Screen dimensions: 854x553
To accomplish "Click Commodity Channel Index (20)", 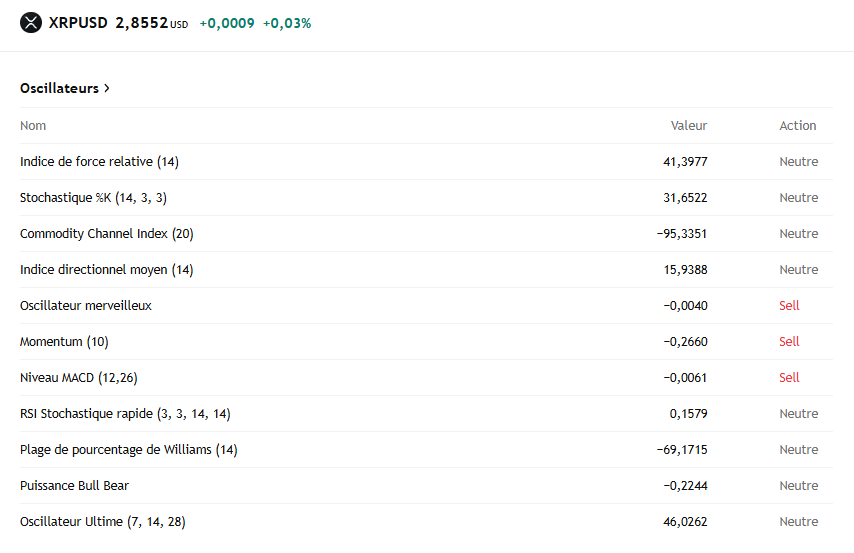I will coord(106,233).
